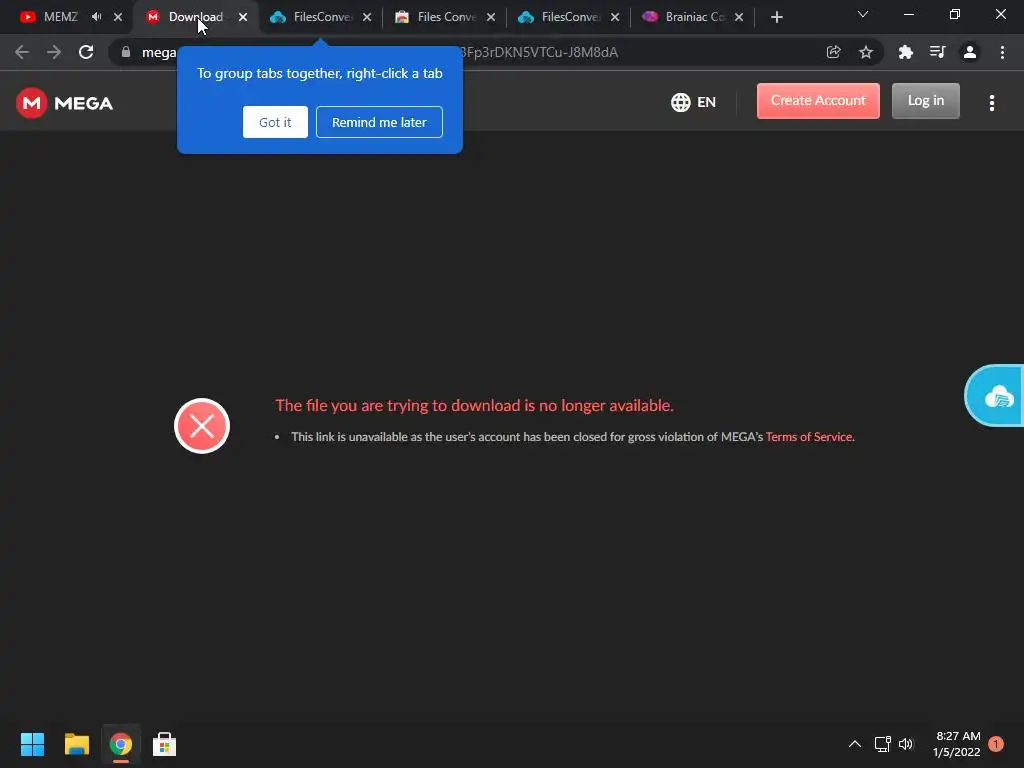The width and height of the screenshot is (1024, 768).
Task: Mute the MEMZ tab audio icon
Action: tap(97, 17)
